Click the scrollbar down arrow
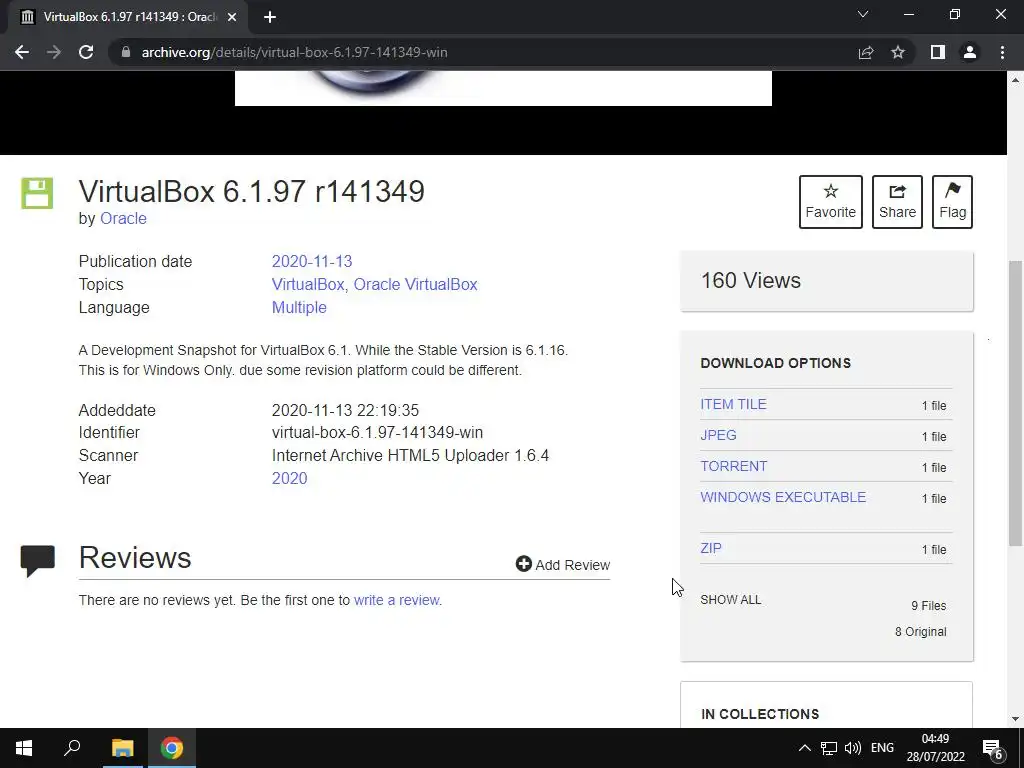The height and width of the screenshot is (768, 1024). pyautogui.click(x=1015, y=719)
